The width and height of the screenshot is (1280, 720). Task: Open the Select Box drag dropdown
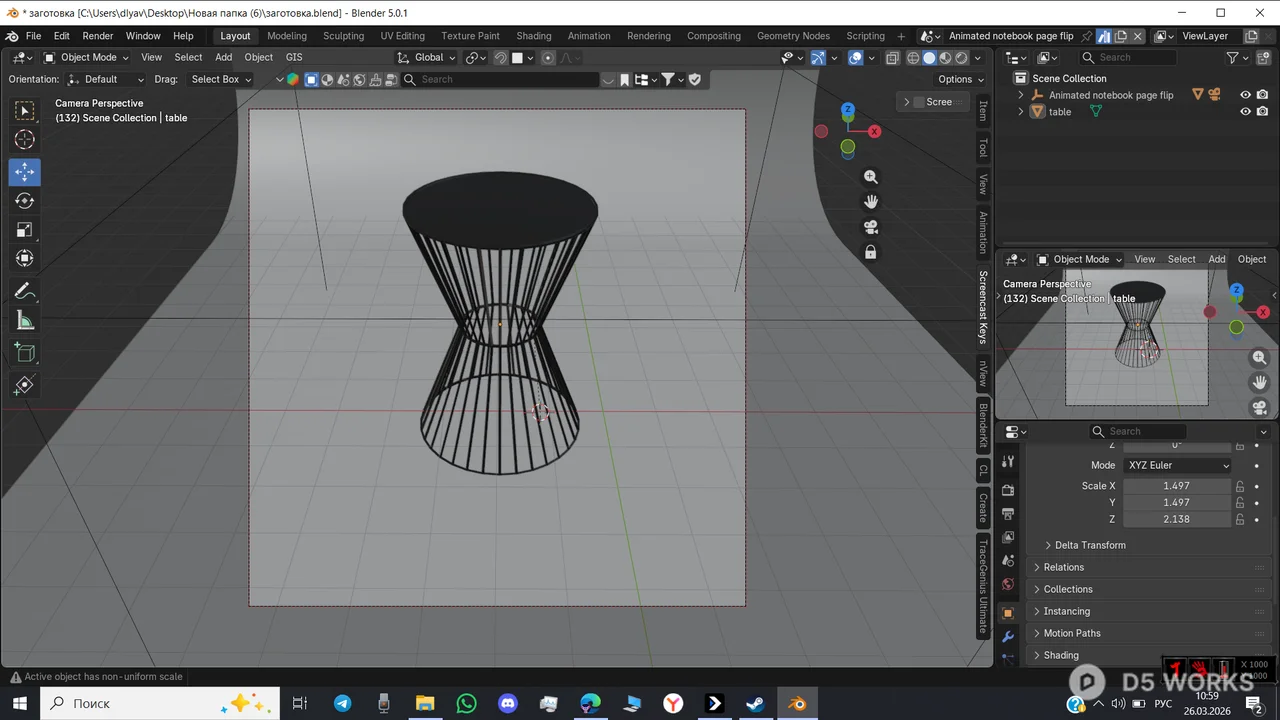pyautogui.click(x=222, y=79)
